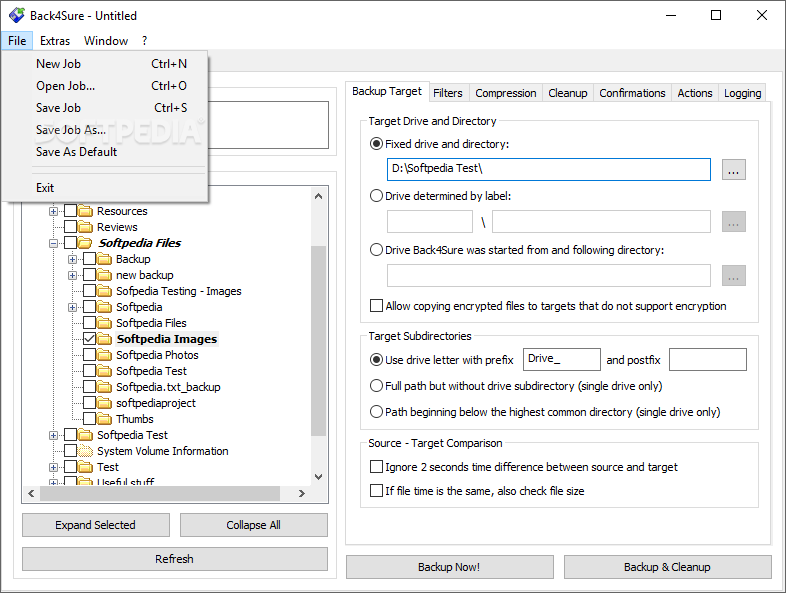The width and height of the screenshot is (786, 593).
Task: Enable also check file size option
Action: pyautogui.click(x=376, y=491)
